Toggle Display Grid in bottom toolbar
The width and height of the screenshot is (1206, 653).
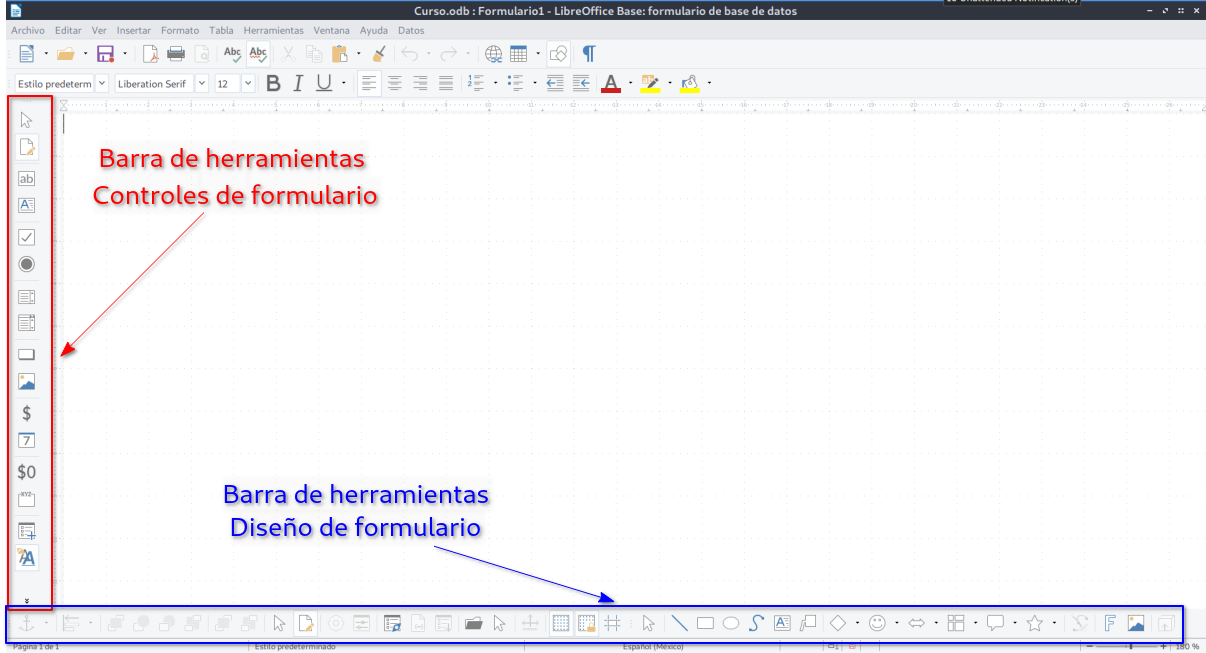561,623
